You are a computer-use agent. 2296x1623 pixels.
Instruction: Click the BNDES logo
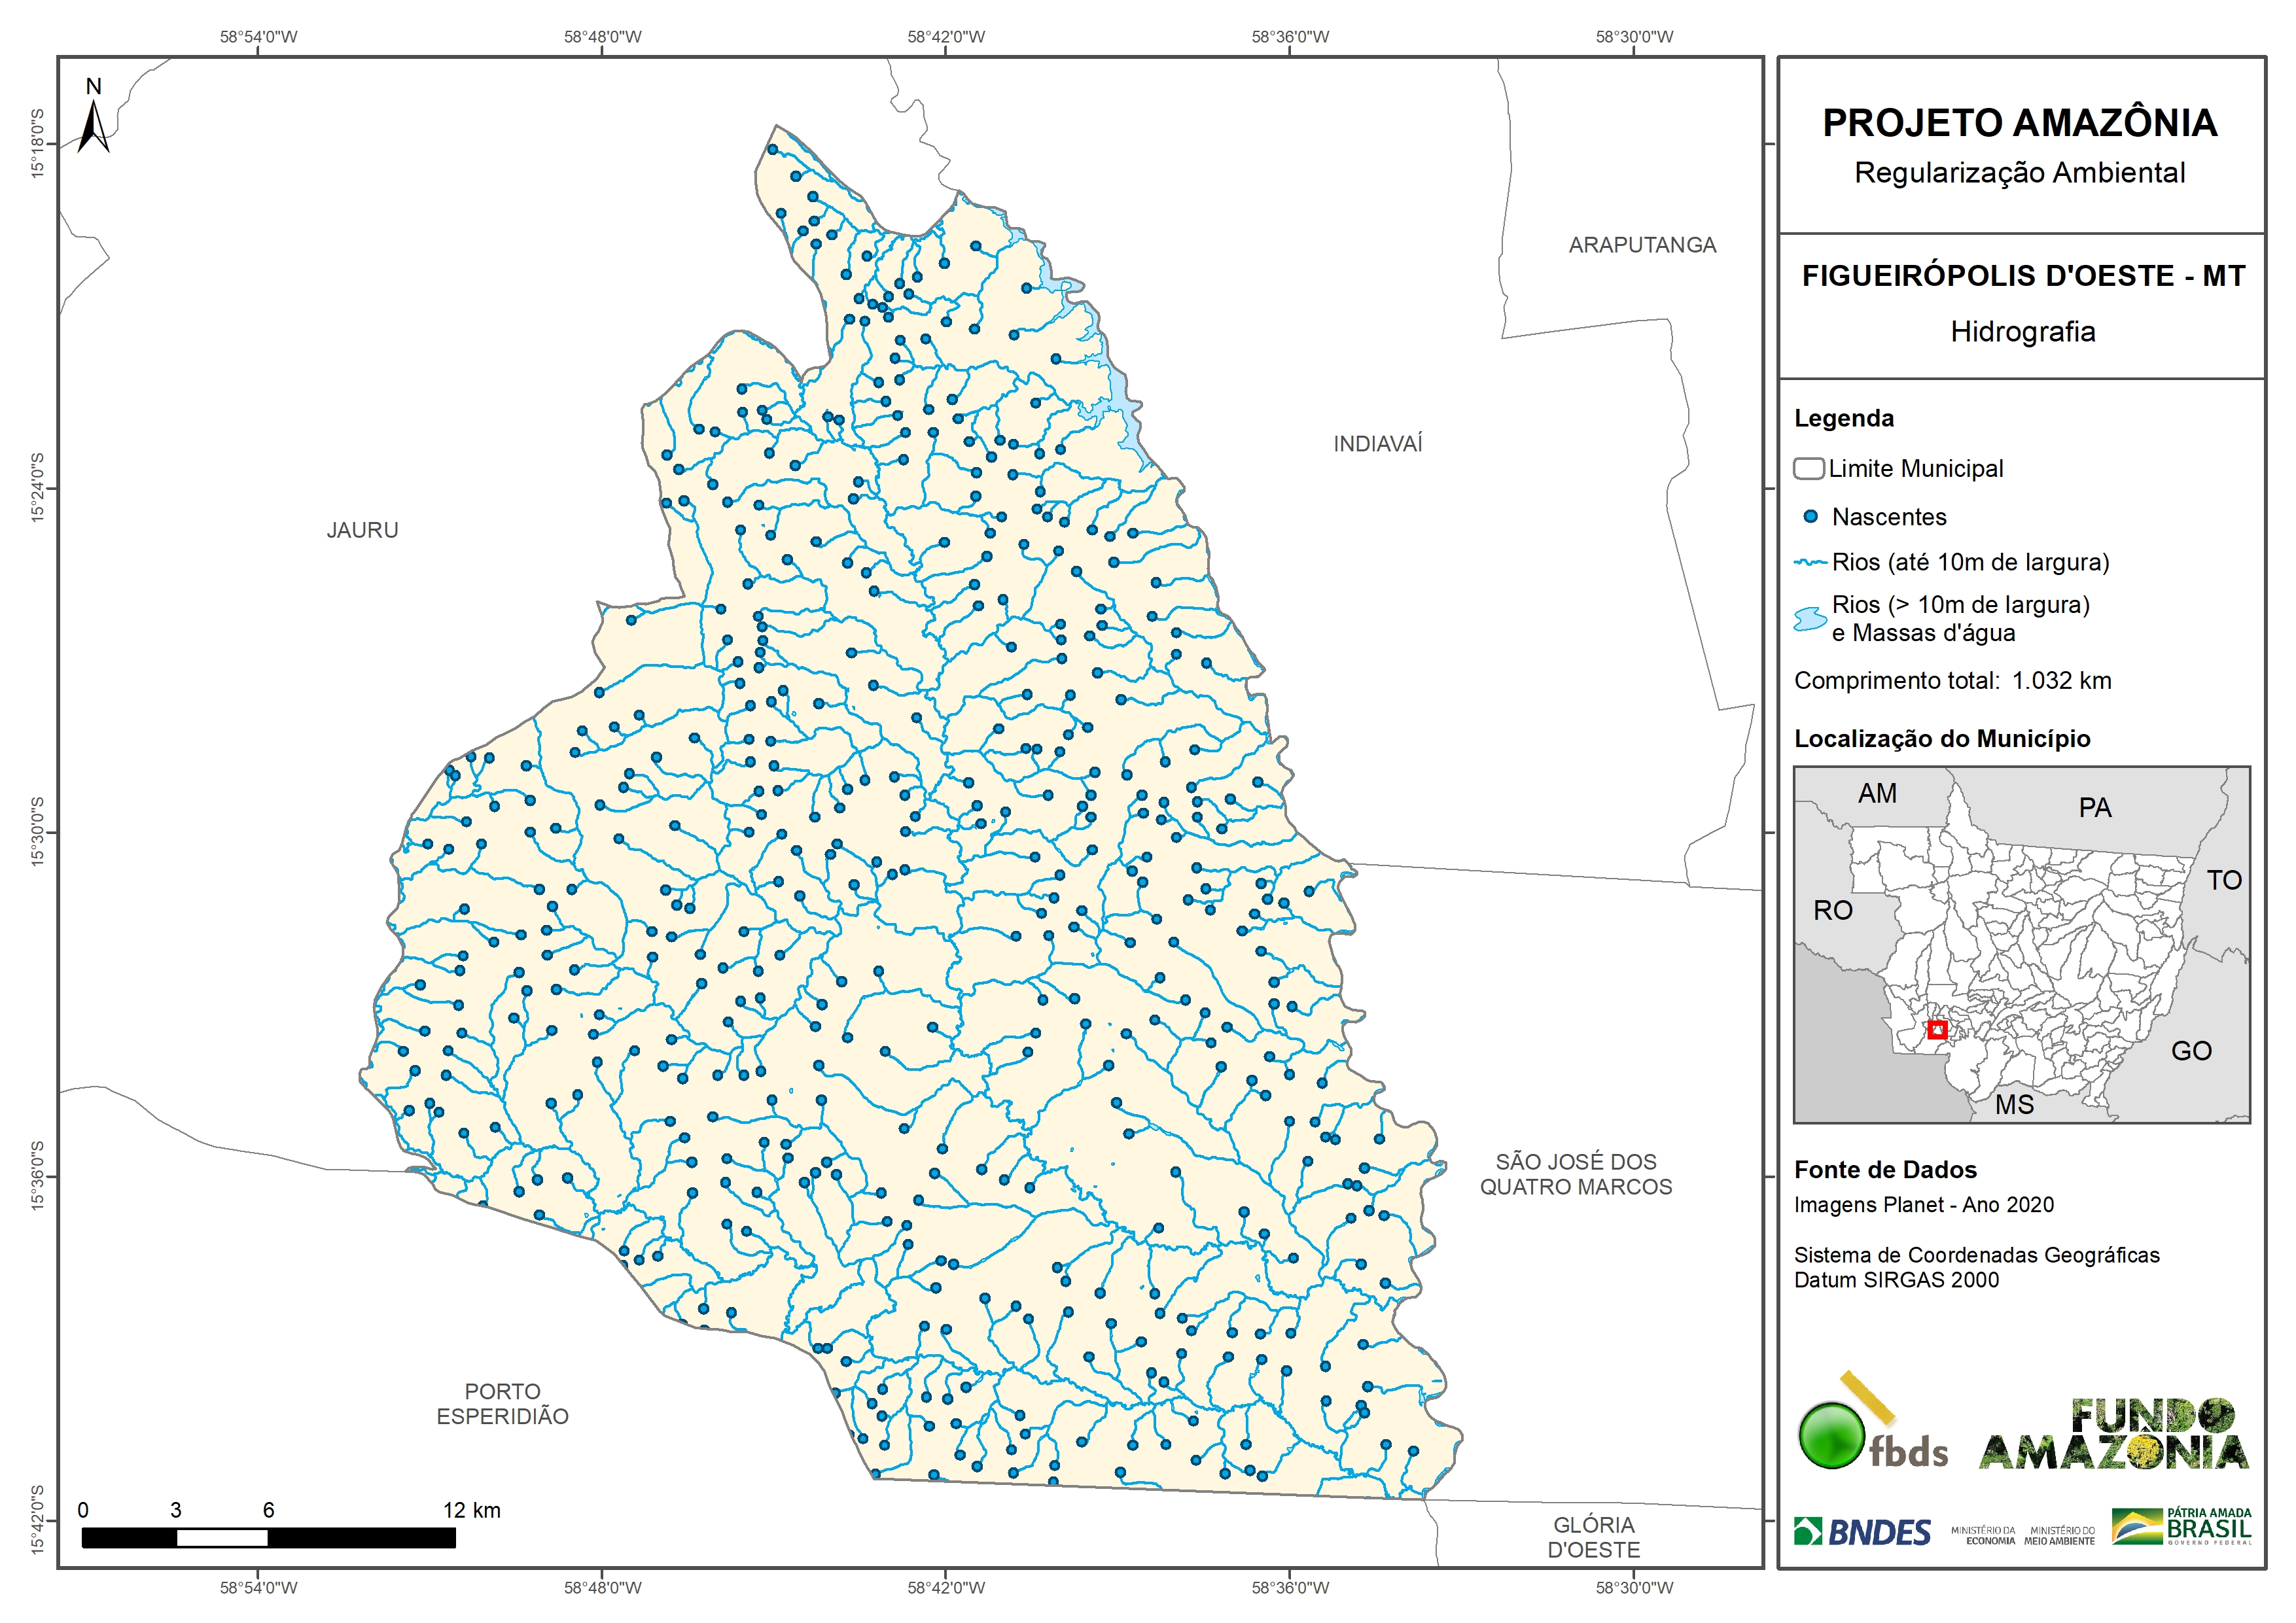click(1862, 1532)
